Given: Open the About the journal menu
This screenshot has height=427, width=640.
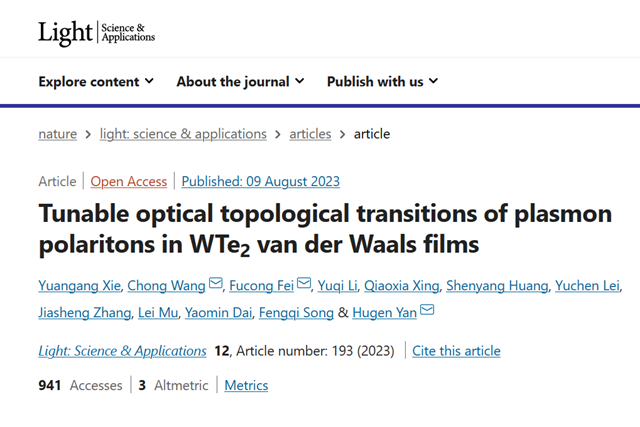Looking at the screenshot, I should tap(240, 81).
